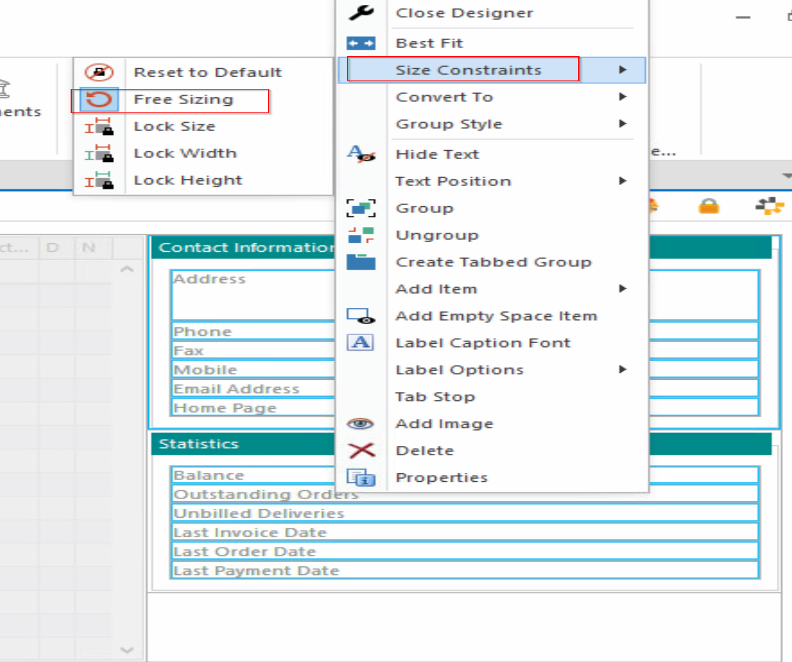Click the Lock Width icon
This screenshot has height=662, width=792.
(99, 154)
